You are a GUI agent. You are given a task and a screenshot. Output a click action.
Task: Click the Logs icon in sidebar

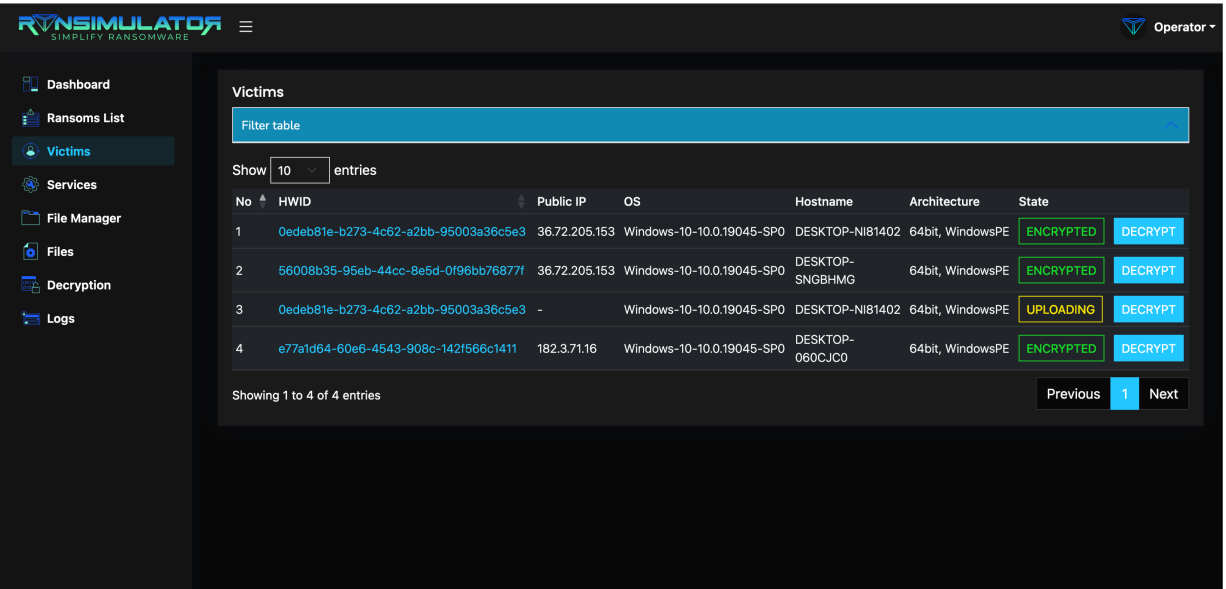[x=30, y=319]
